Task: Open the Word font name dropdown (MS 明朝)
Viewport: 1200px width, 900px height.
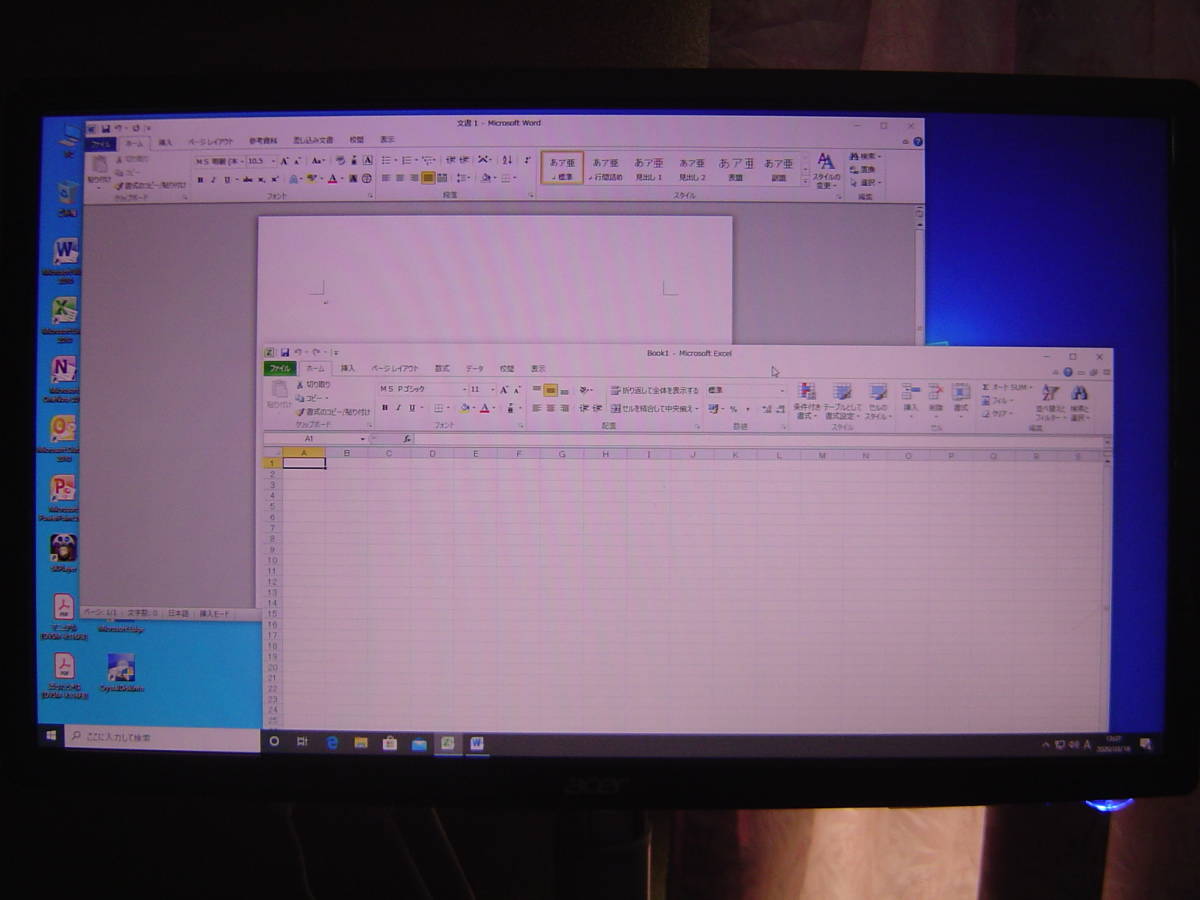Action: click(243, 161)
